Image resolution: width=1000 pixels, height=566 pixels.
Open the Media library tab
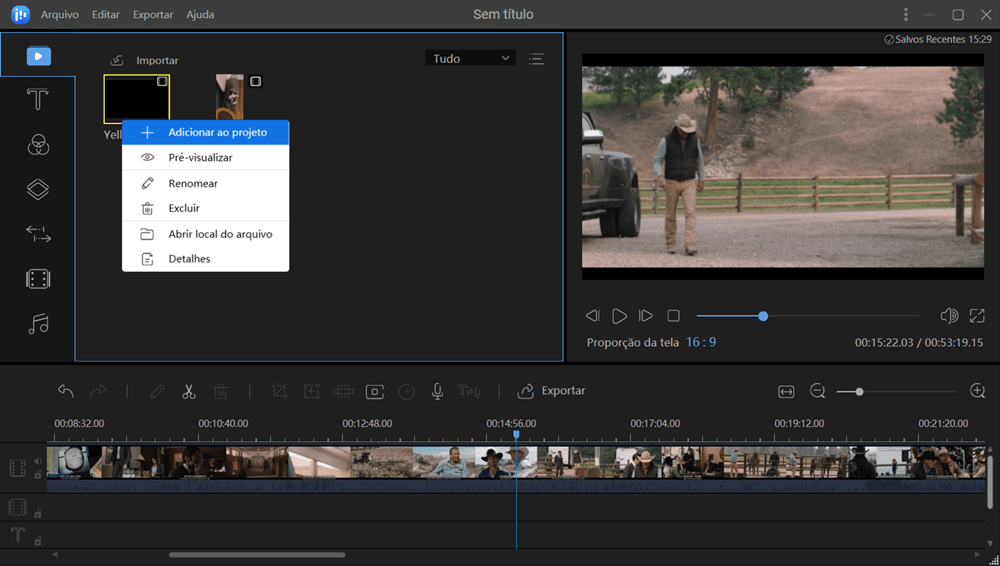(38, 56)
